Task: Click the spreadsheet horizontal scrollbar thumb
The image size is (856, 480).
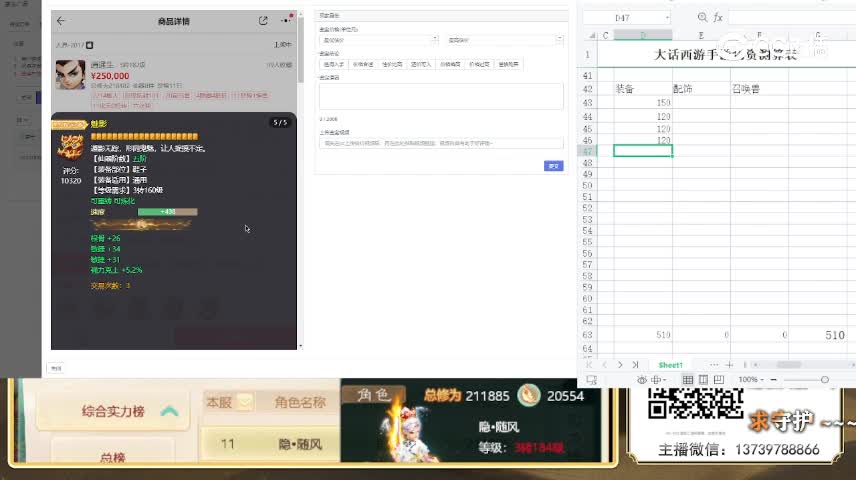Action: 788,365
